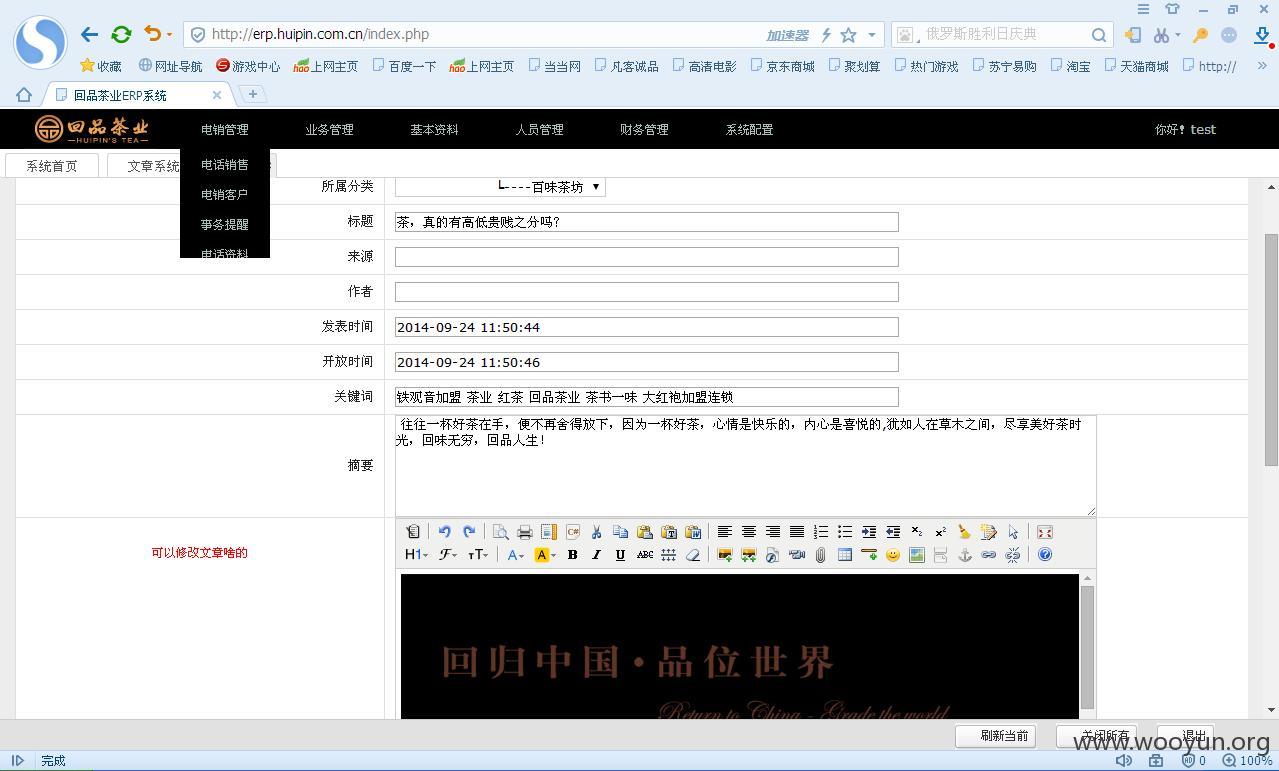Click the 发表时间 publish time field
This screenshot has width=1279, height=771.
click(x=646, y=327)
